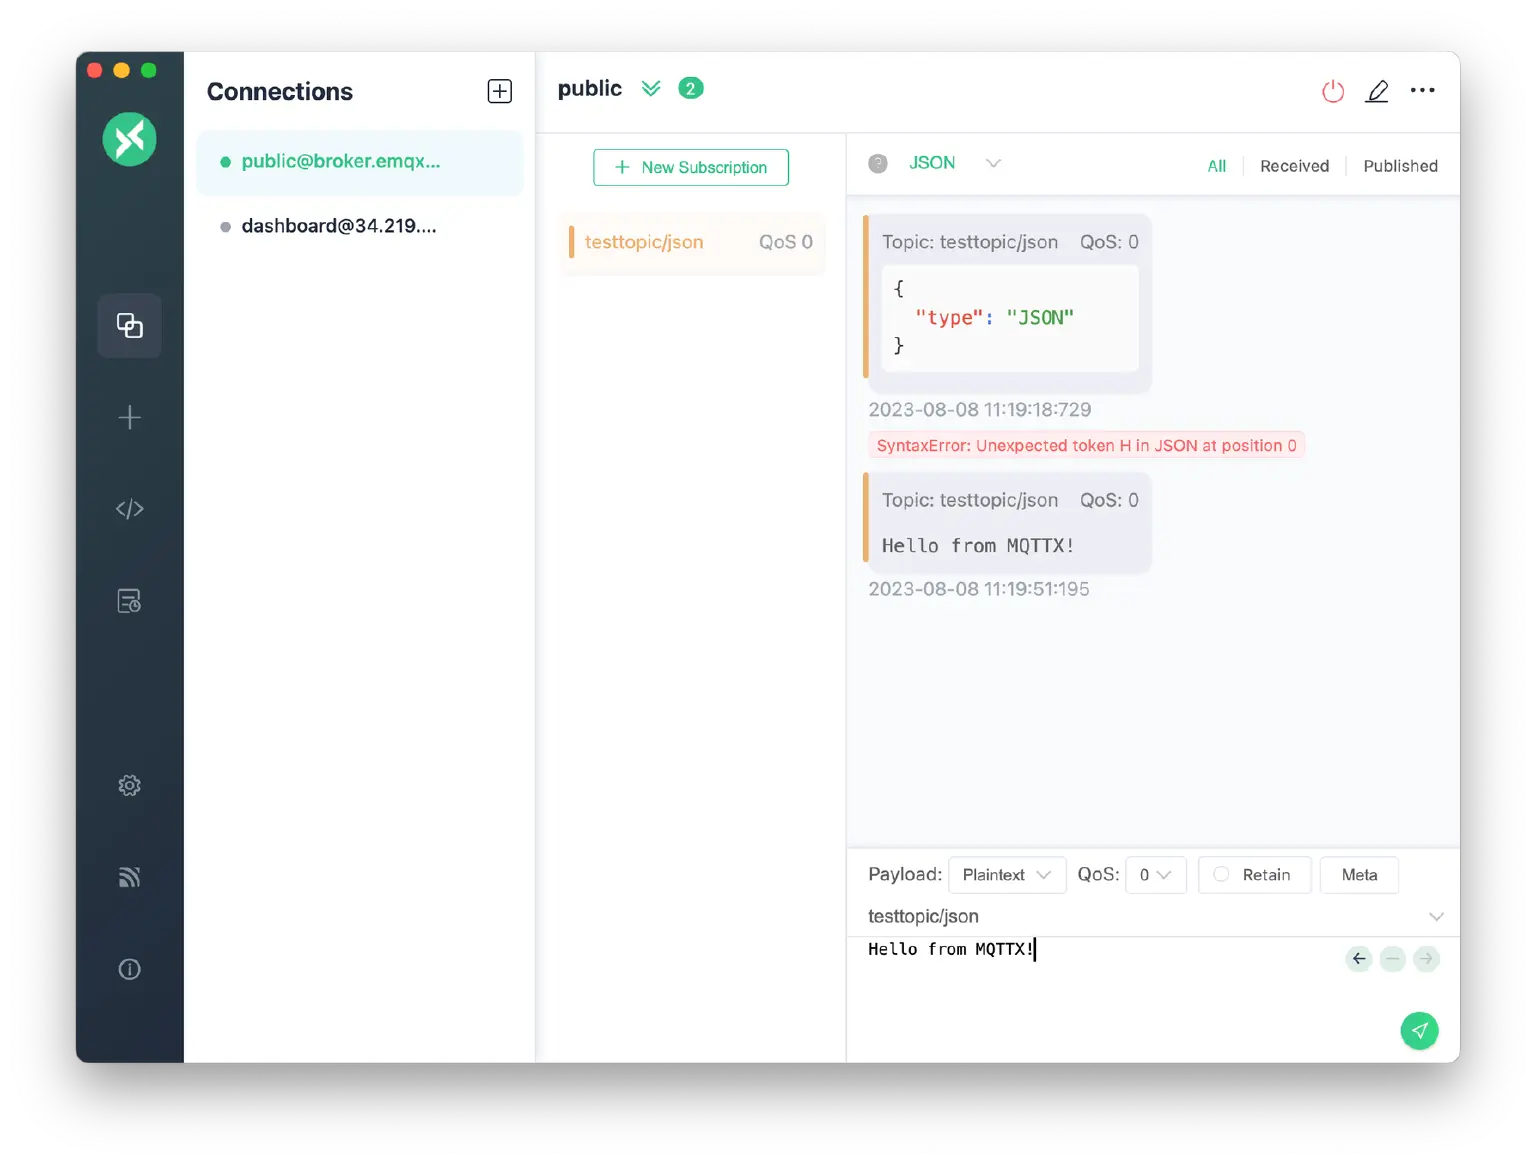Select the testtopic/json subscription color bar
Screen dimensions: 1536x1163
(572, 242)
